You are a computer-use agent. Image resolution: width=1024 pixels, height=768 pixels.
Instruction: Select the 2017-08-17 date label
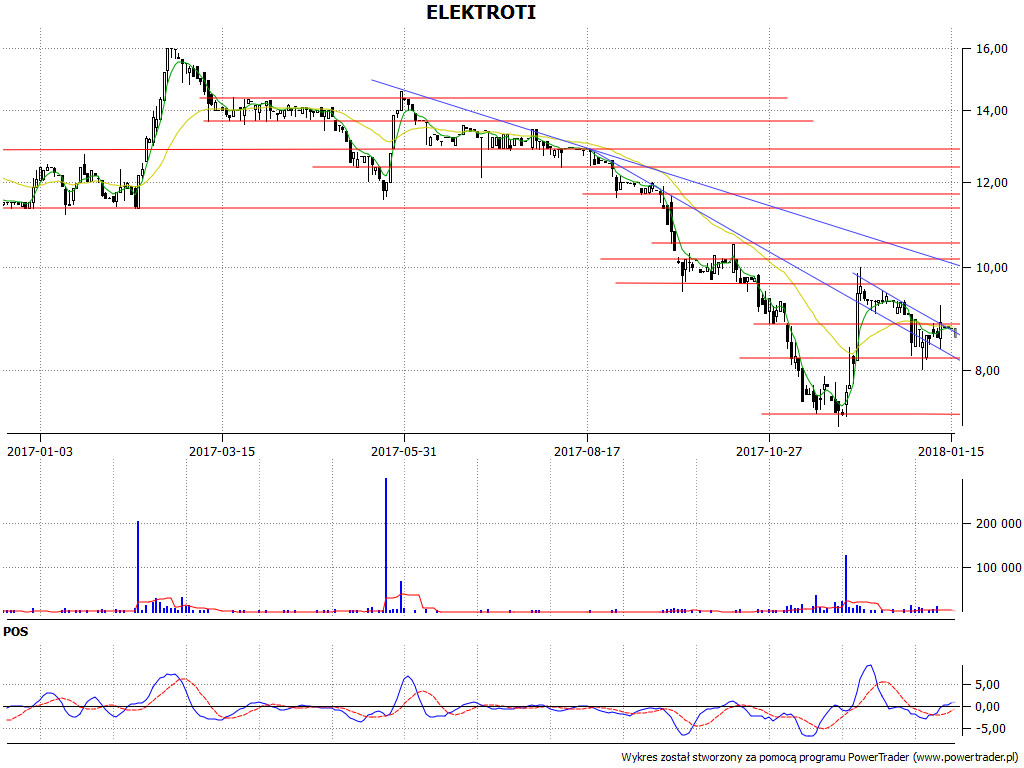[586, 451]
